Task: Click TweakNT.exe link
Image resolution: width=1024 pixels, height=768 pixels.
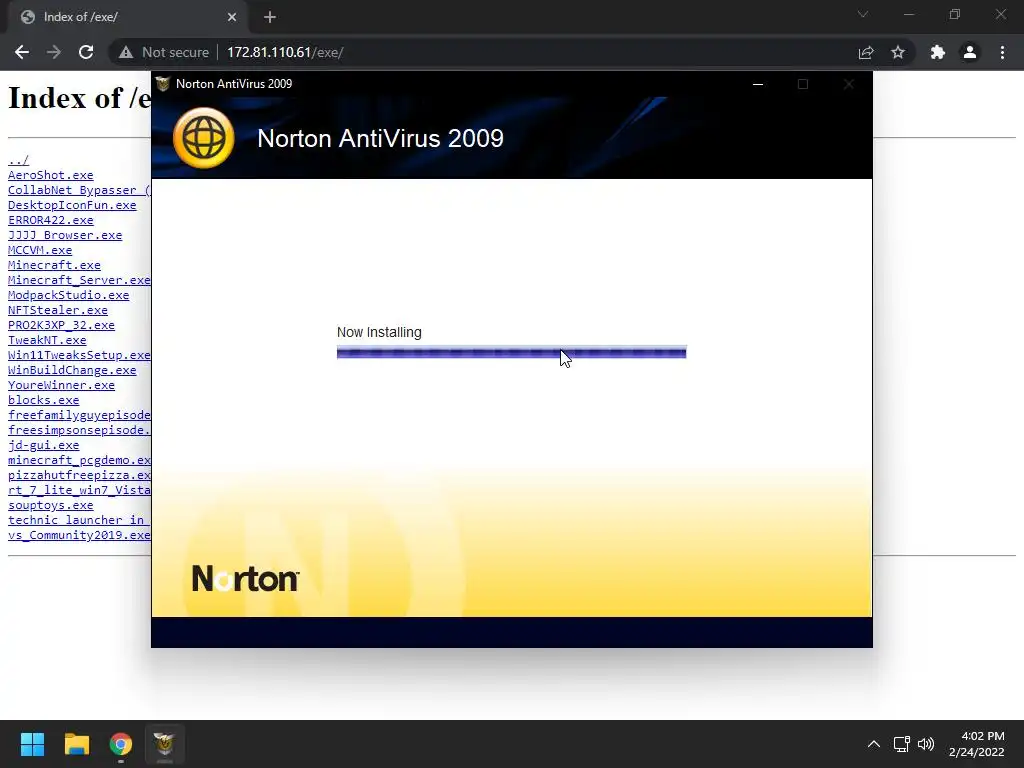Action: 47,340
